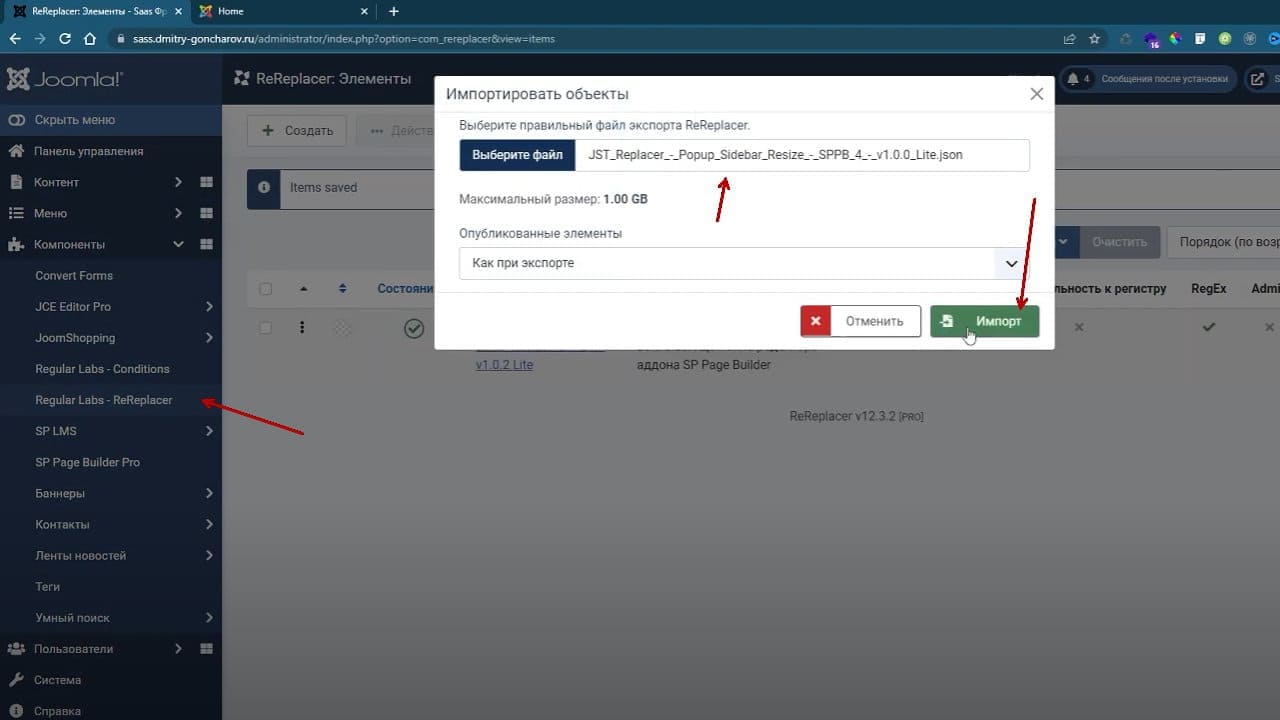Click the colorful wheel extension icon
The height and width of the screenshot is (720, 1280).
pyautogui.click(x=1175, y=39)
